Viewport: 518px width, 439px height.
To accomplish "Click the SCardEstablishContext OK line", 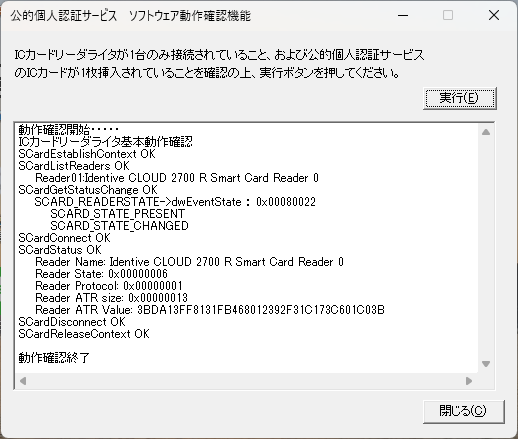I will coord(87,154).
